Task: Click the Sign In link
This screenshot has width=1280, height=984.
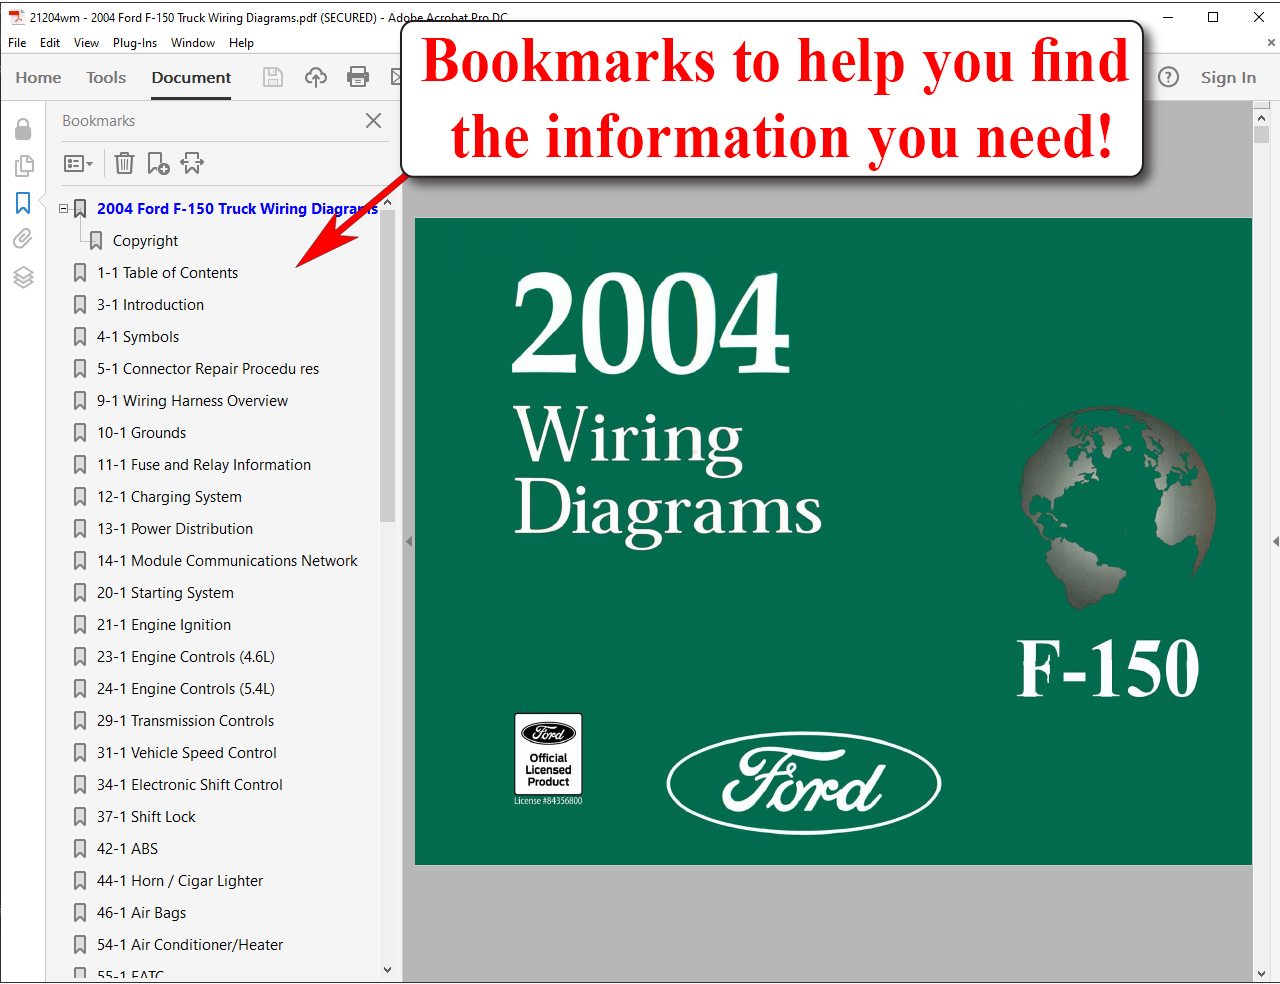Action: point(1228,77)
